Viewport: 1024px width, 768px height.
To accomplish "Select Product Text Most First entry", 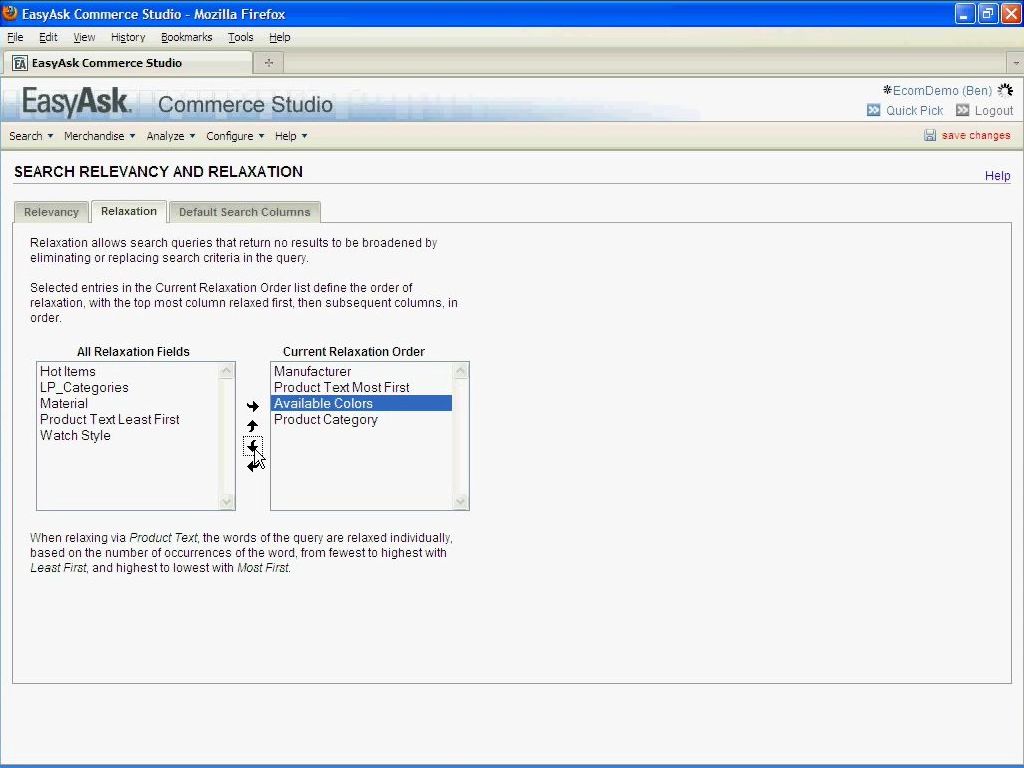I will (x=362, y=387).
